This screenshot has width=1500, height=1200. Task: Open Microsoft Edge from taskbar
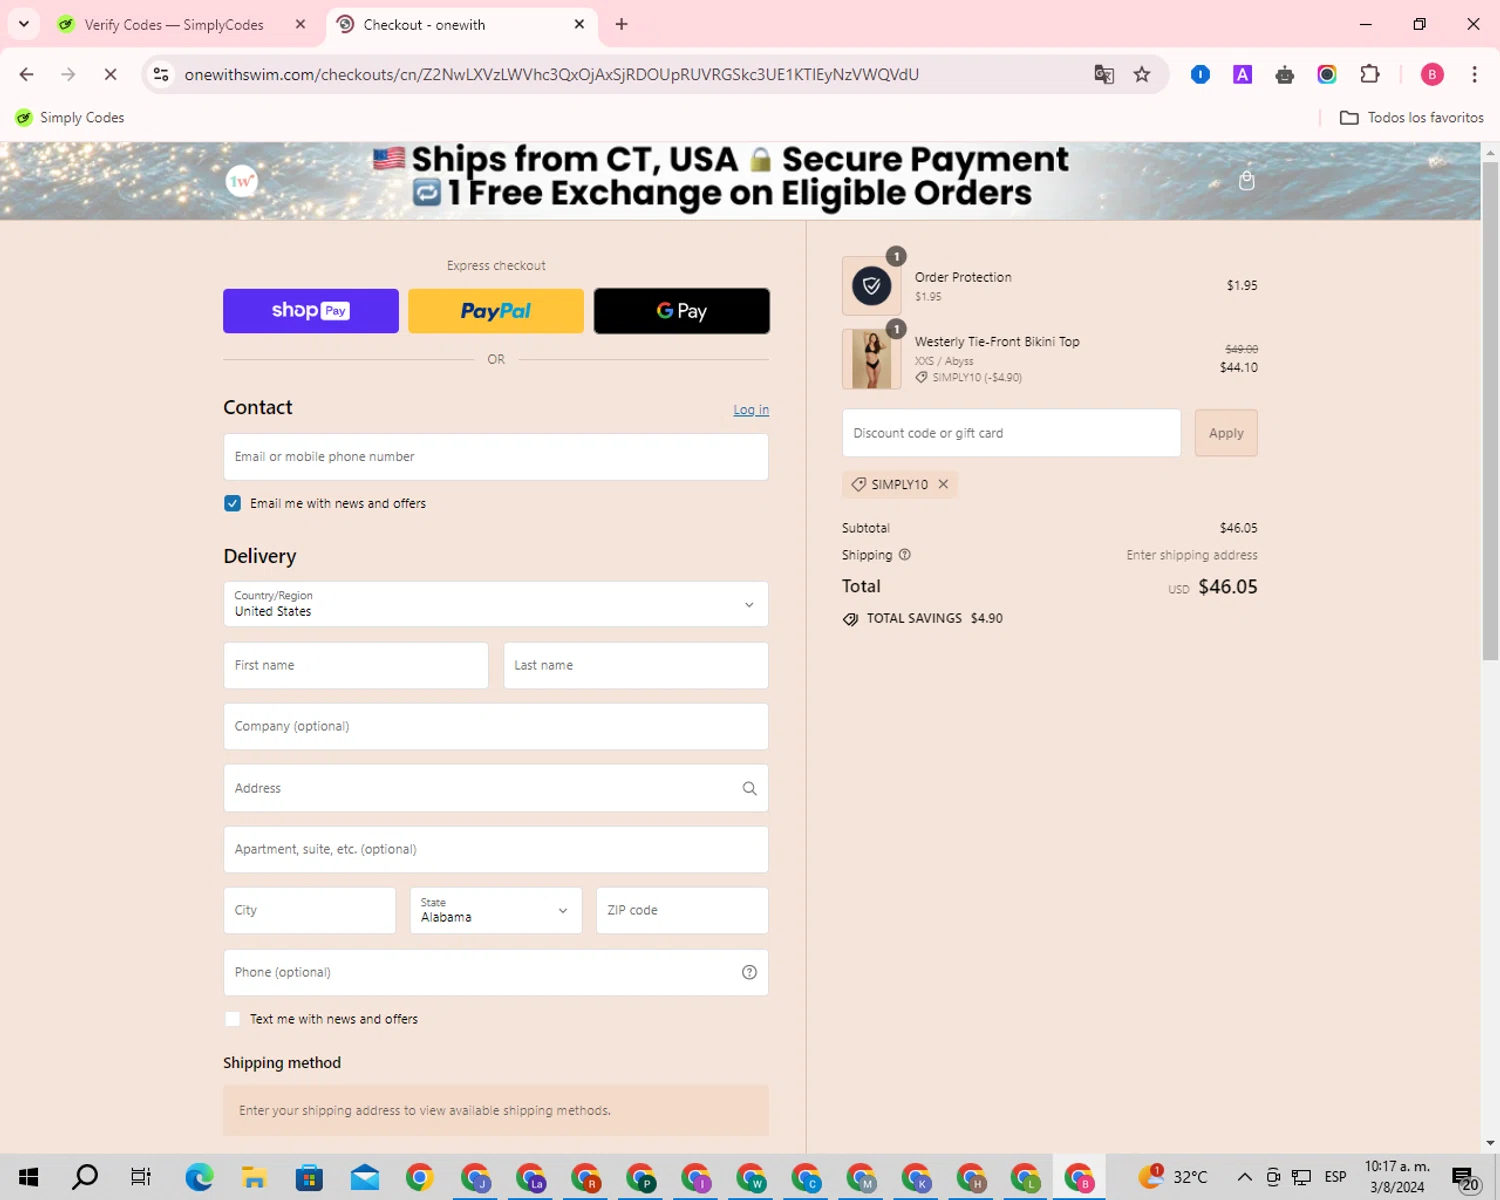coord(199,1177)
